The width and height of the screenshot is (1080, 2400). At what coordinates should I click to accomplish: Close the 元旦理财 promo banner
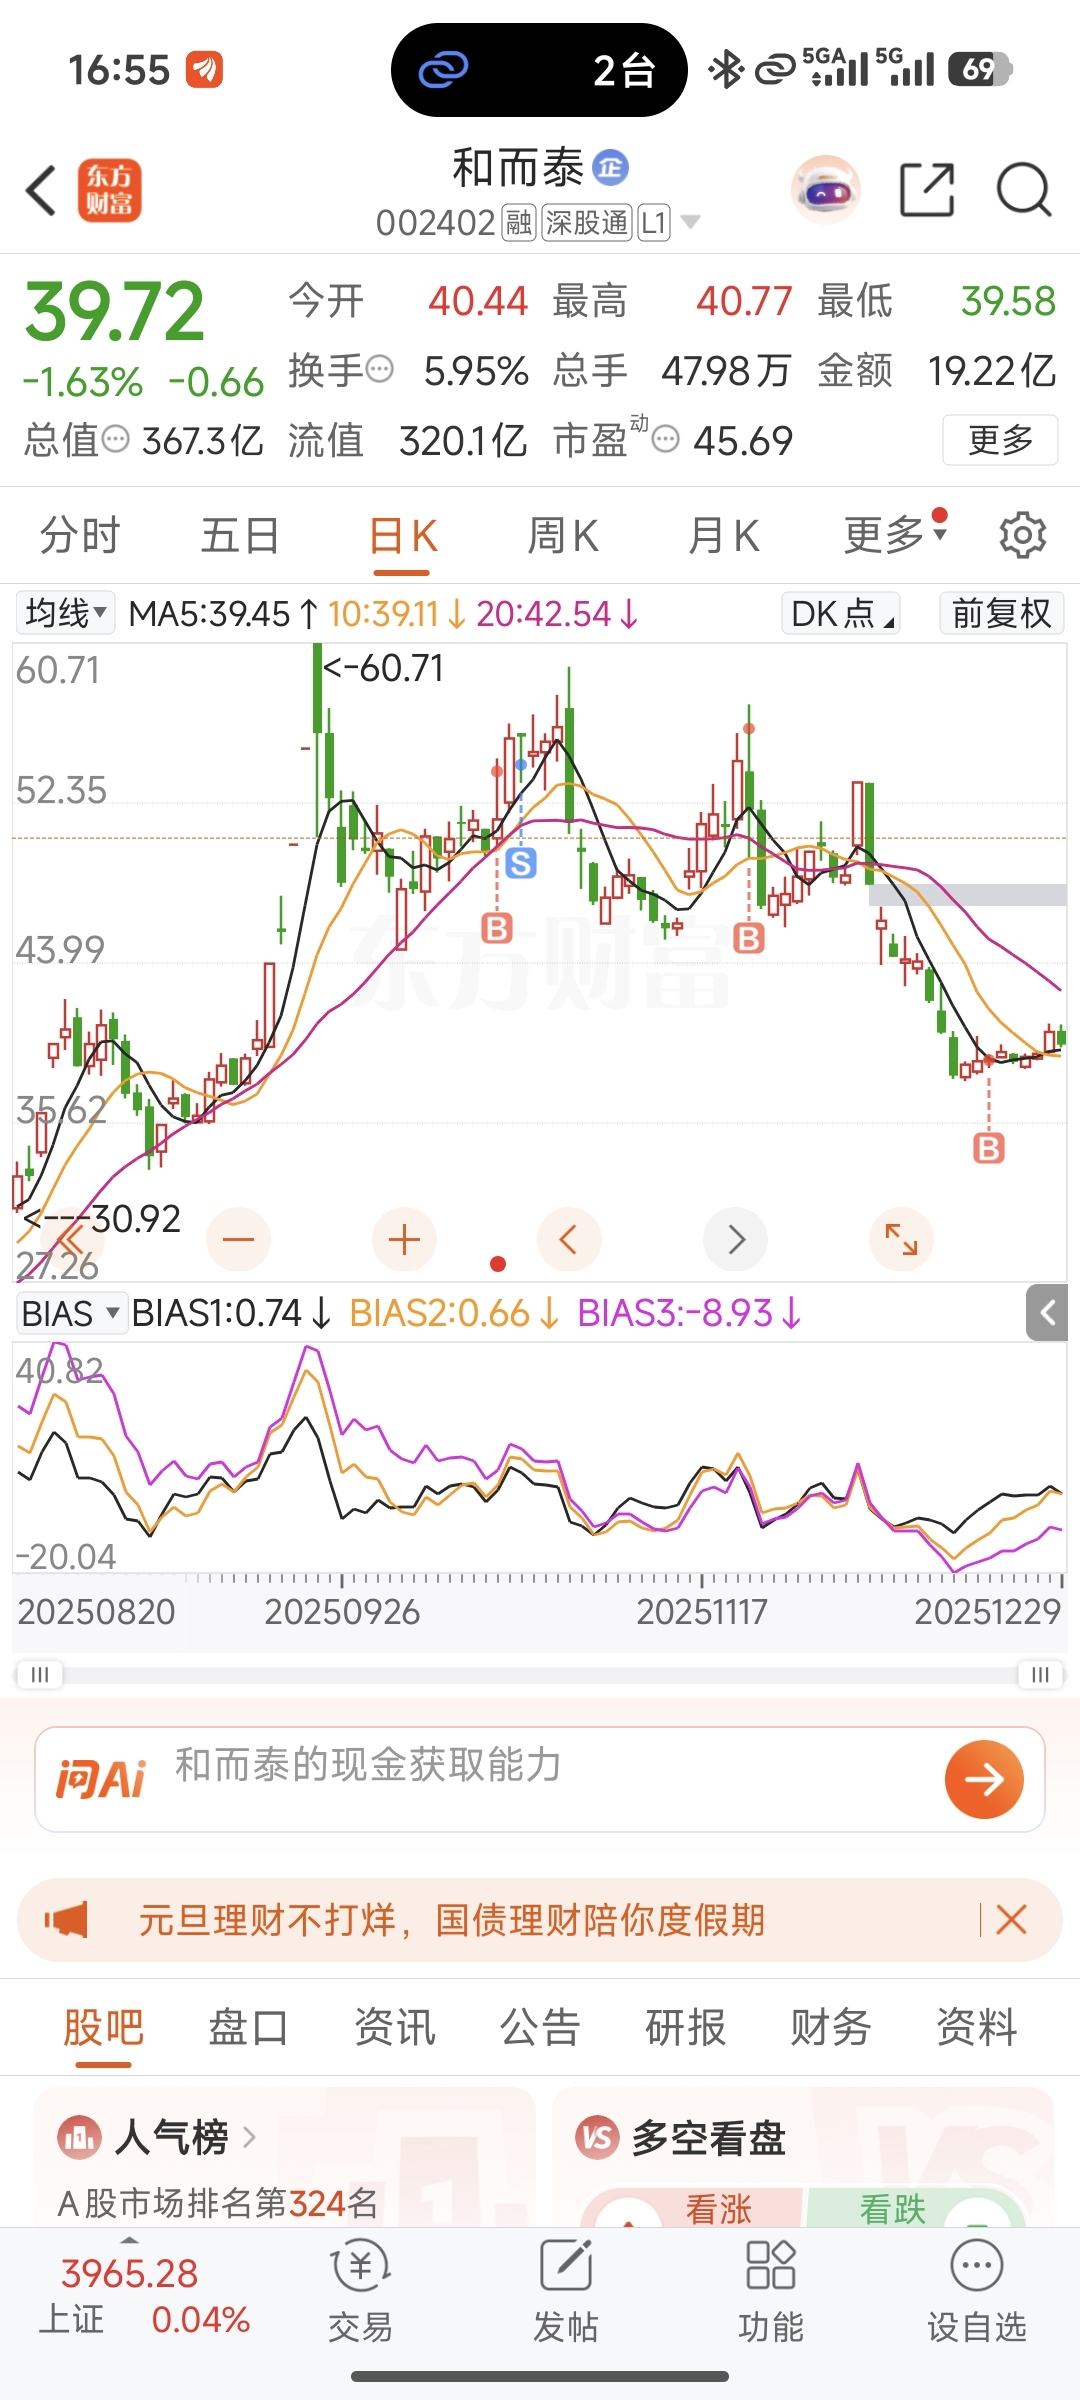(x=1011, y=1919)
